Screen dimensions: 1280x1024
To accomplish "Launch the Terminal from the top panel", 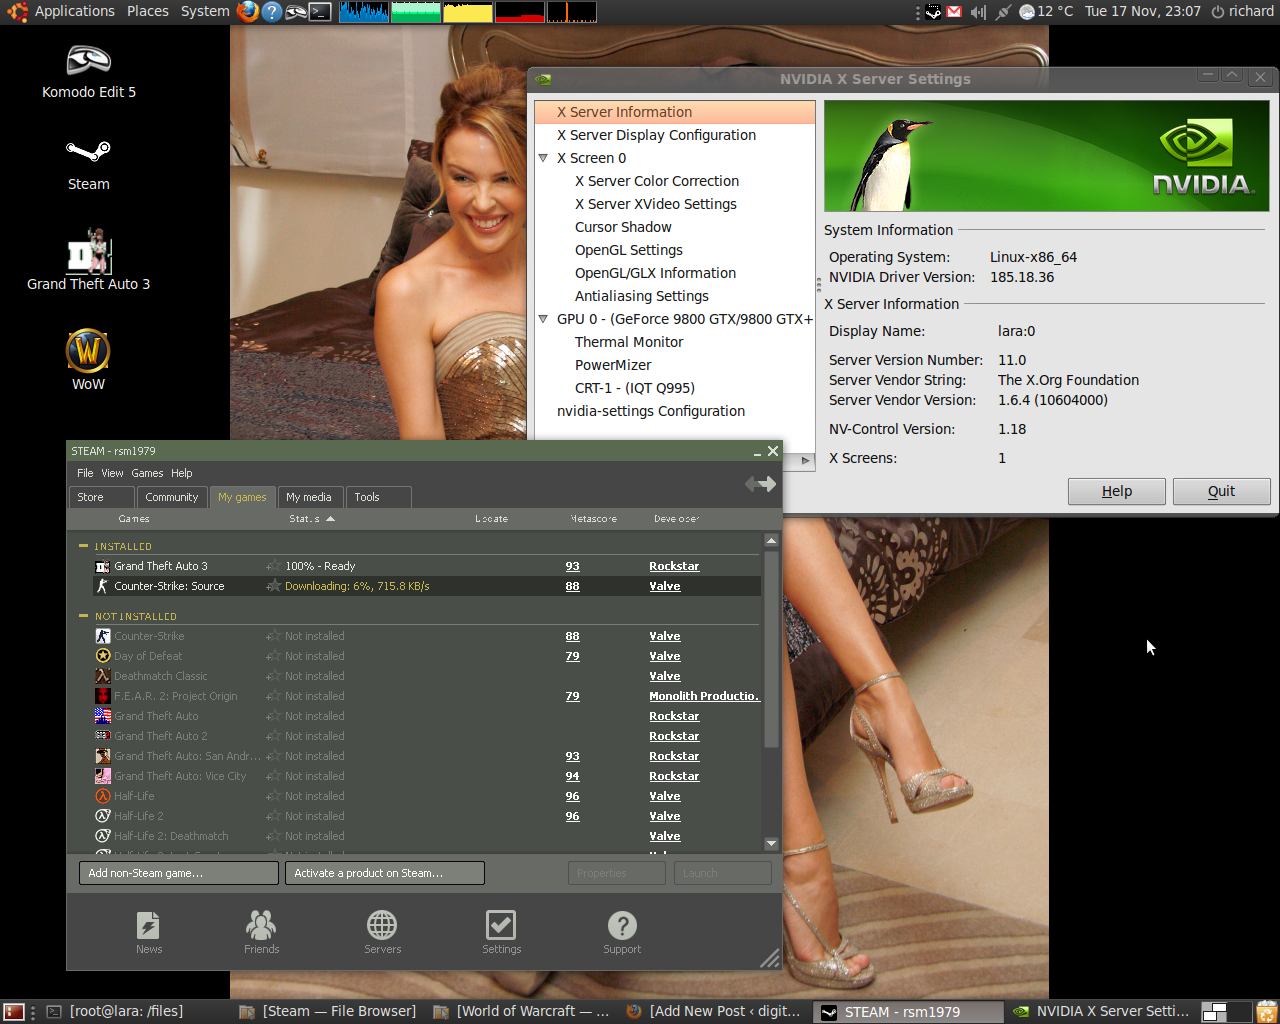I will pos(320,11).
